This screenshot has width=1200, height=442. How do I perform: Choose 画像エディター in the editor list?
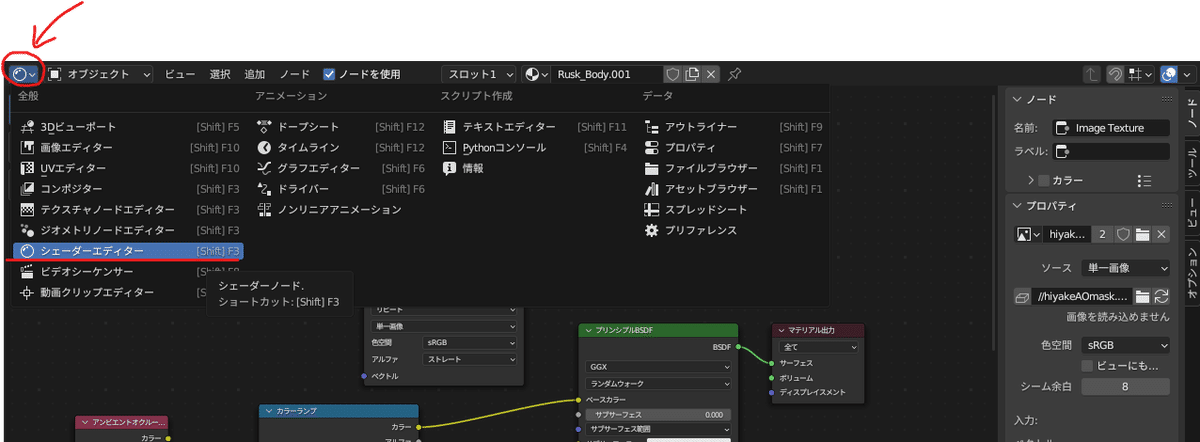128,147
